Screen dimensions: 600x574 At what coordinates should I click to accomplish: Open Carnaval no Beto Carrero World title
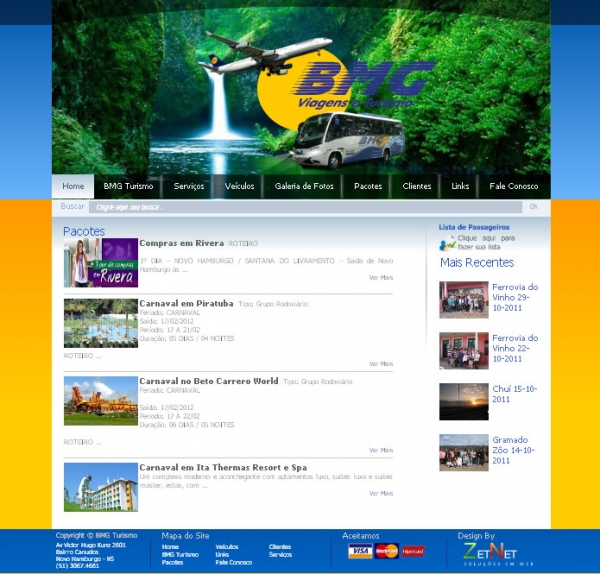click(x=209, y=381)
